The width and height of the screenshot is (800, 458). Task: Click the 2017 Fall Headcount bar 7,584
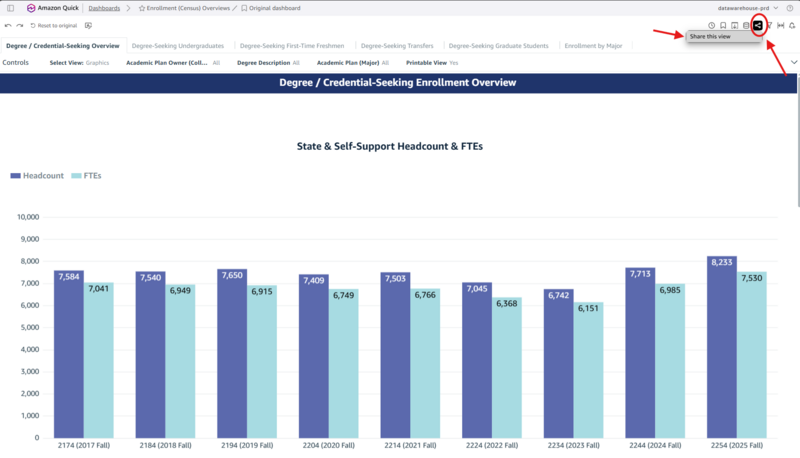[69, 354]
